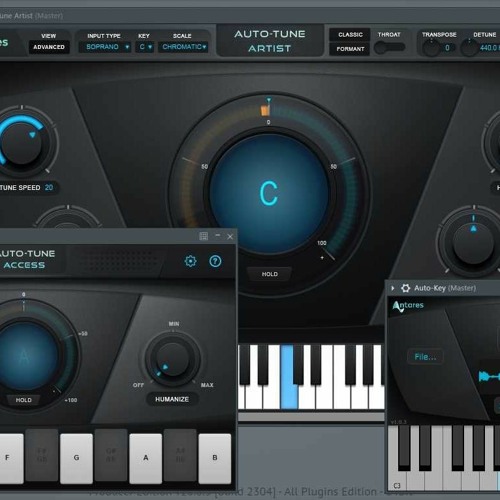Image resolution: width=500 pixels, height=500 pixels.
Task: Click the Antares logo in Auto-Key
Action: [x=408, y=307]
